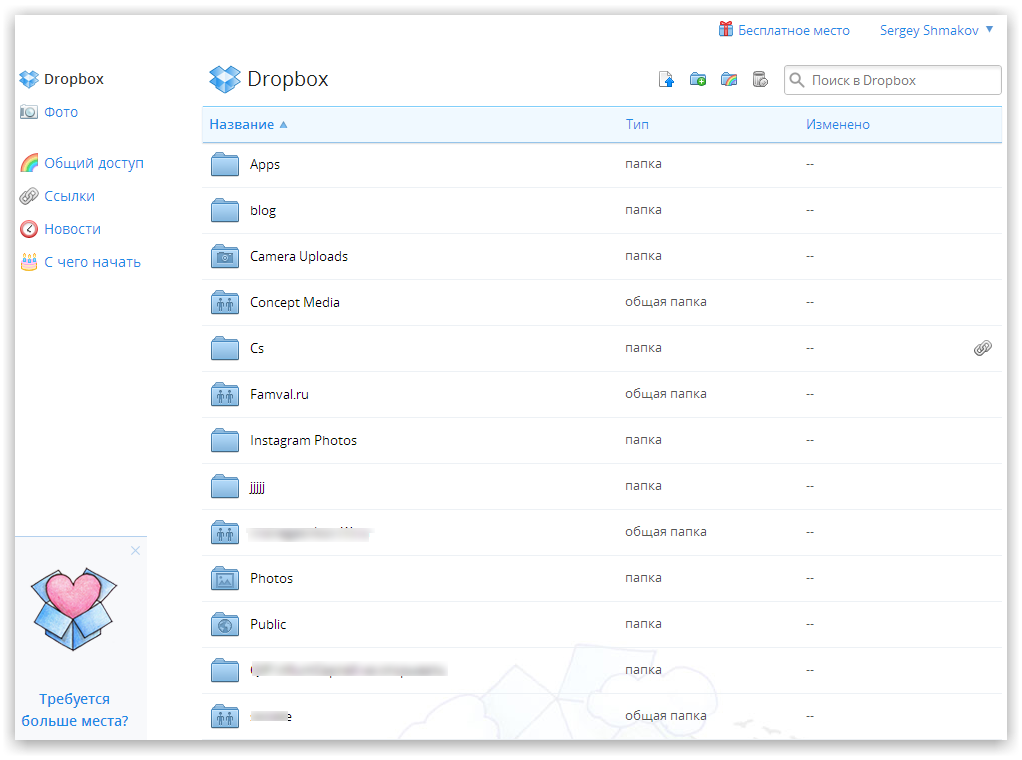Image resolution: width=1022 pixels, height=760 pixels.
Task: Click the magnifier icon in search box
Action: click(x=796, y=80)
